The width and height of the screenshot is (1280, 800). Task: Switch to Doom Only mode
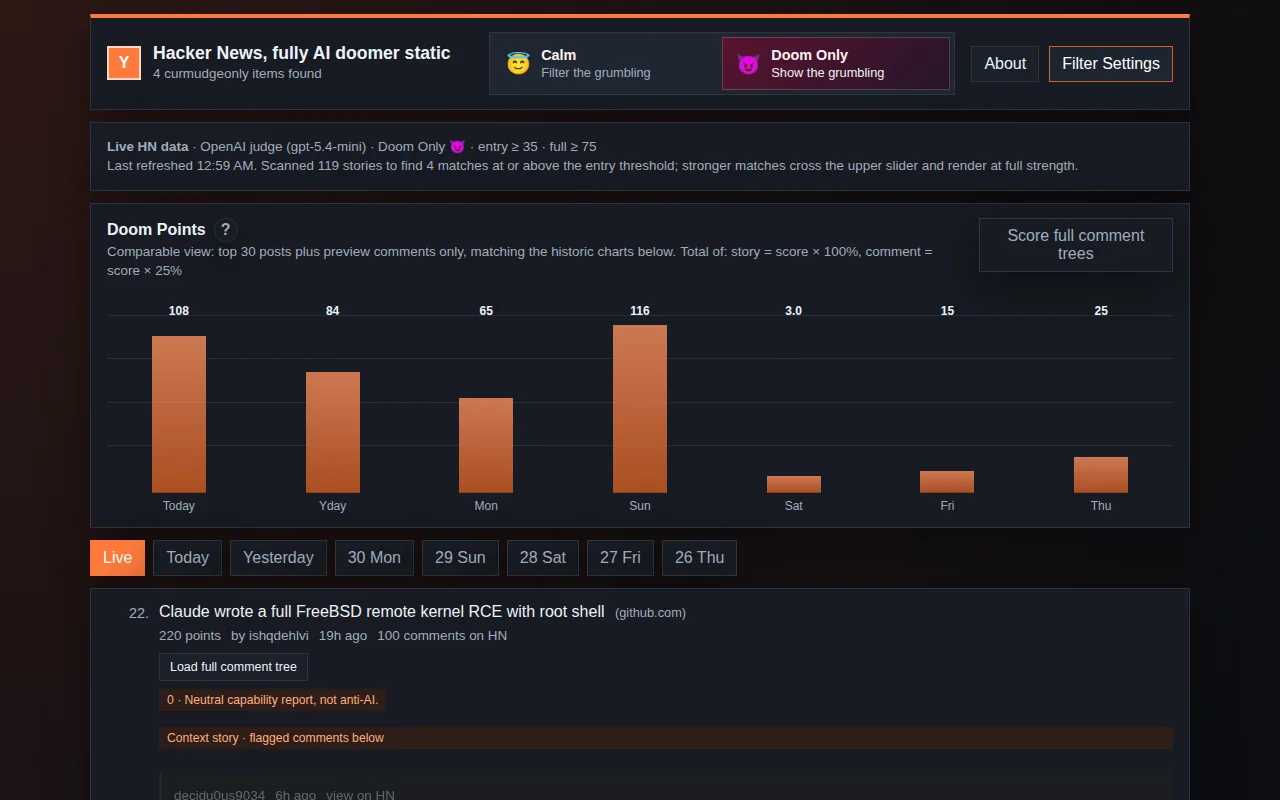pyautogui.click(x=836, y=63)
